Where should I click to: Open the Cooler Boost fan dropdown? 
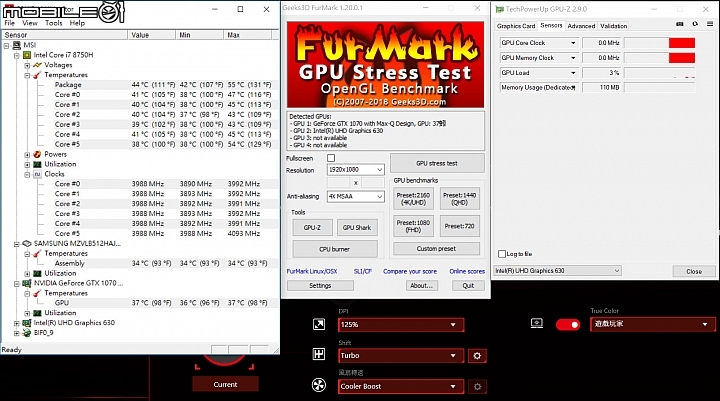(401, 386)
